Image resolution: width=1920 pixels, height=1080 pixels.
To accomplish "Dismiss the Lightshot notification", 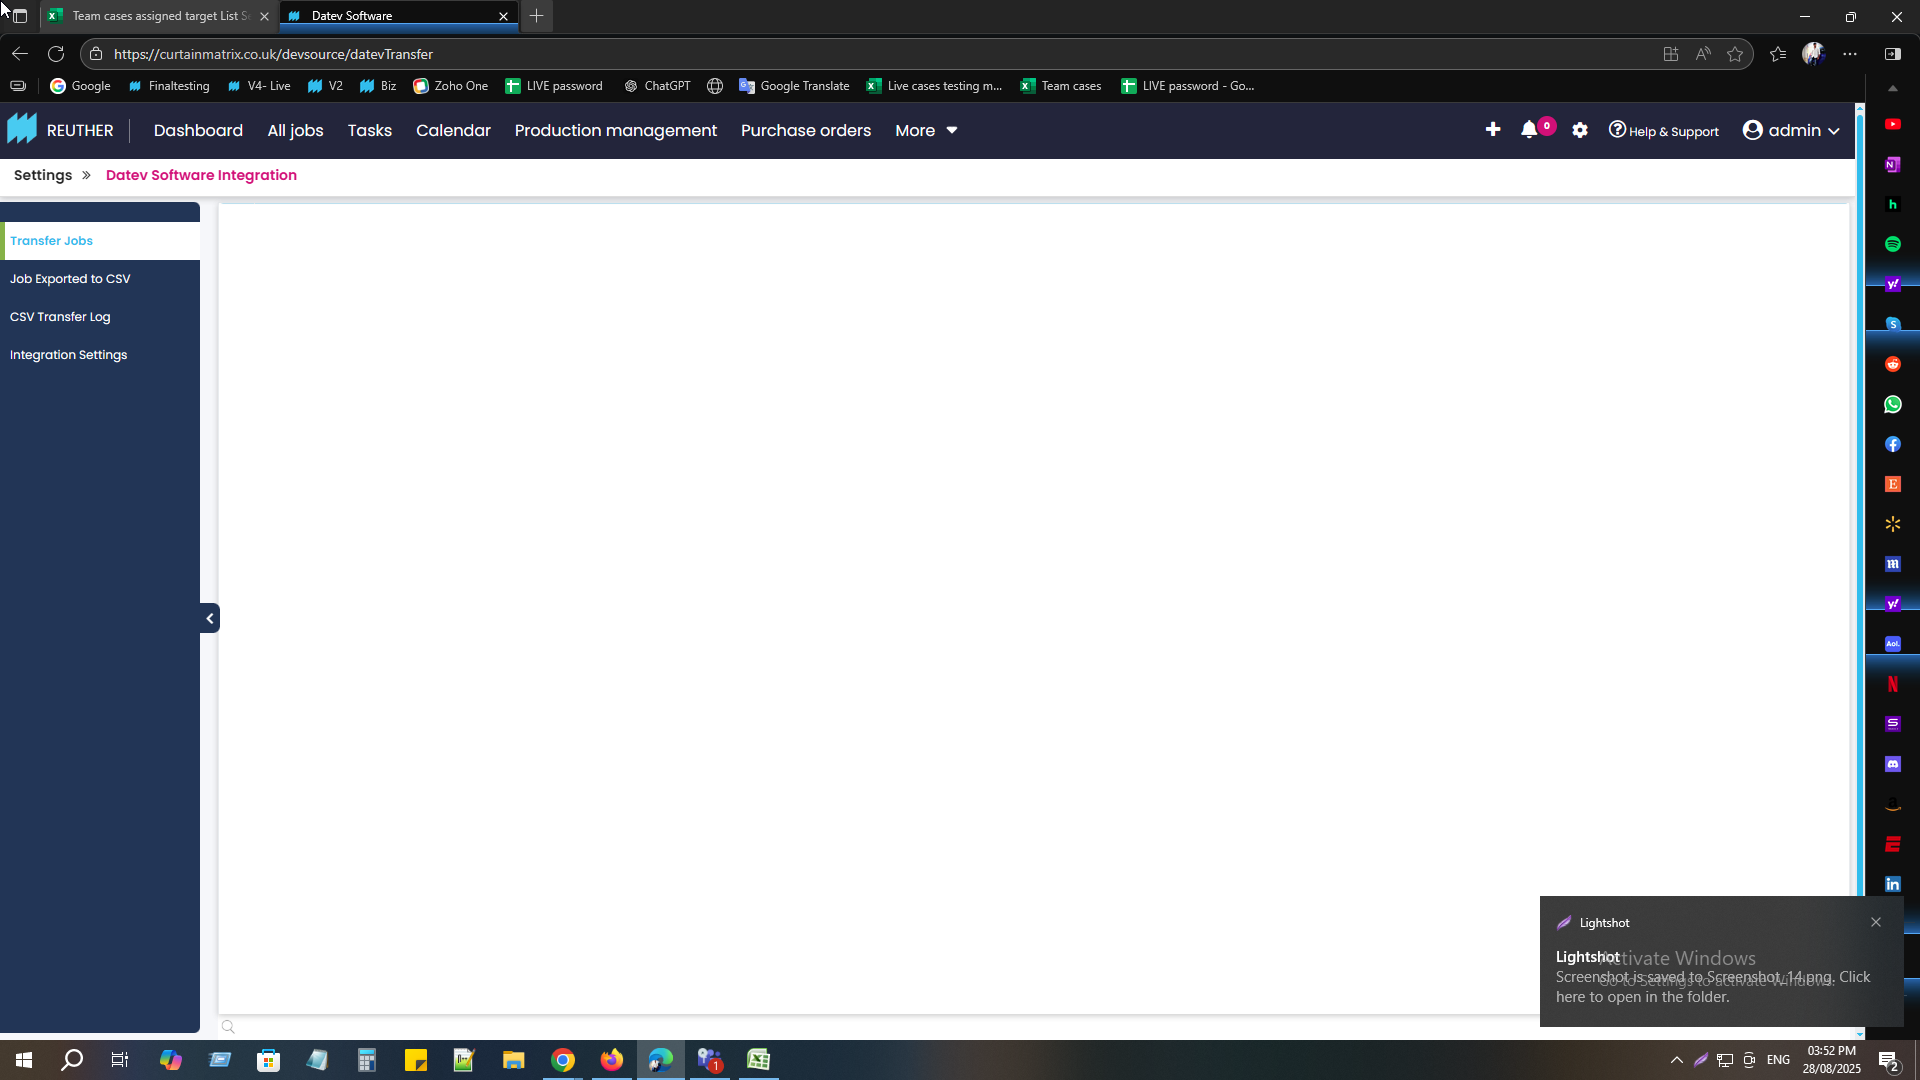I will click(x=1876, y=922).
